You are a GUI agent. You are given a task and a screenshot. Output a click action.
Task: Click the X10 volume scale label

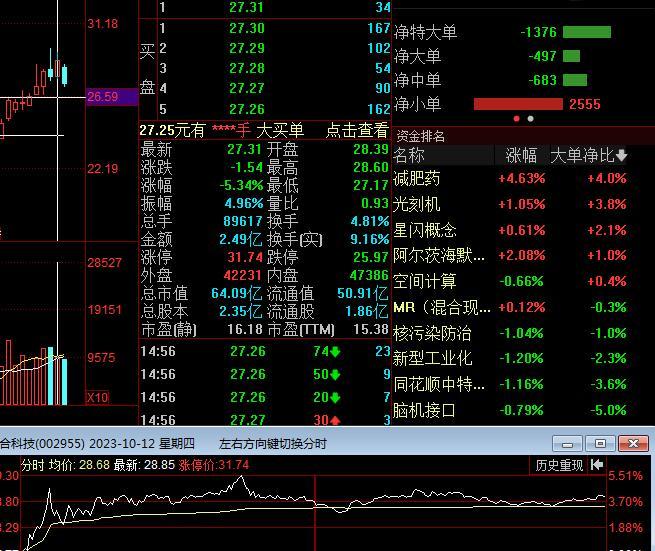click(x=97, y=397)
